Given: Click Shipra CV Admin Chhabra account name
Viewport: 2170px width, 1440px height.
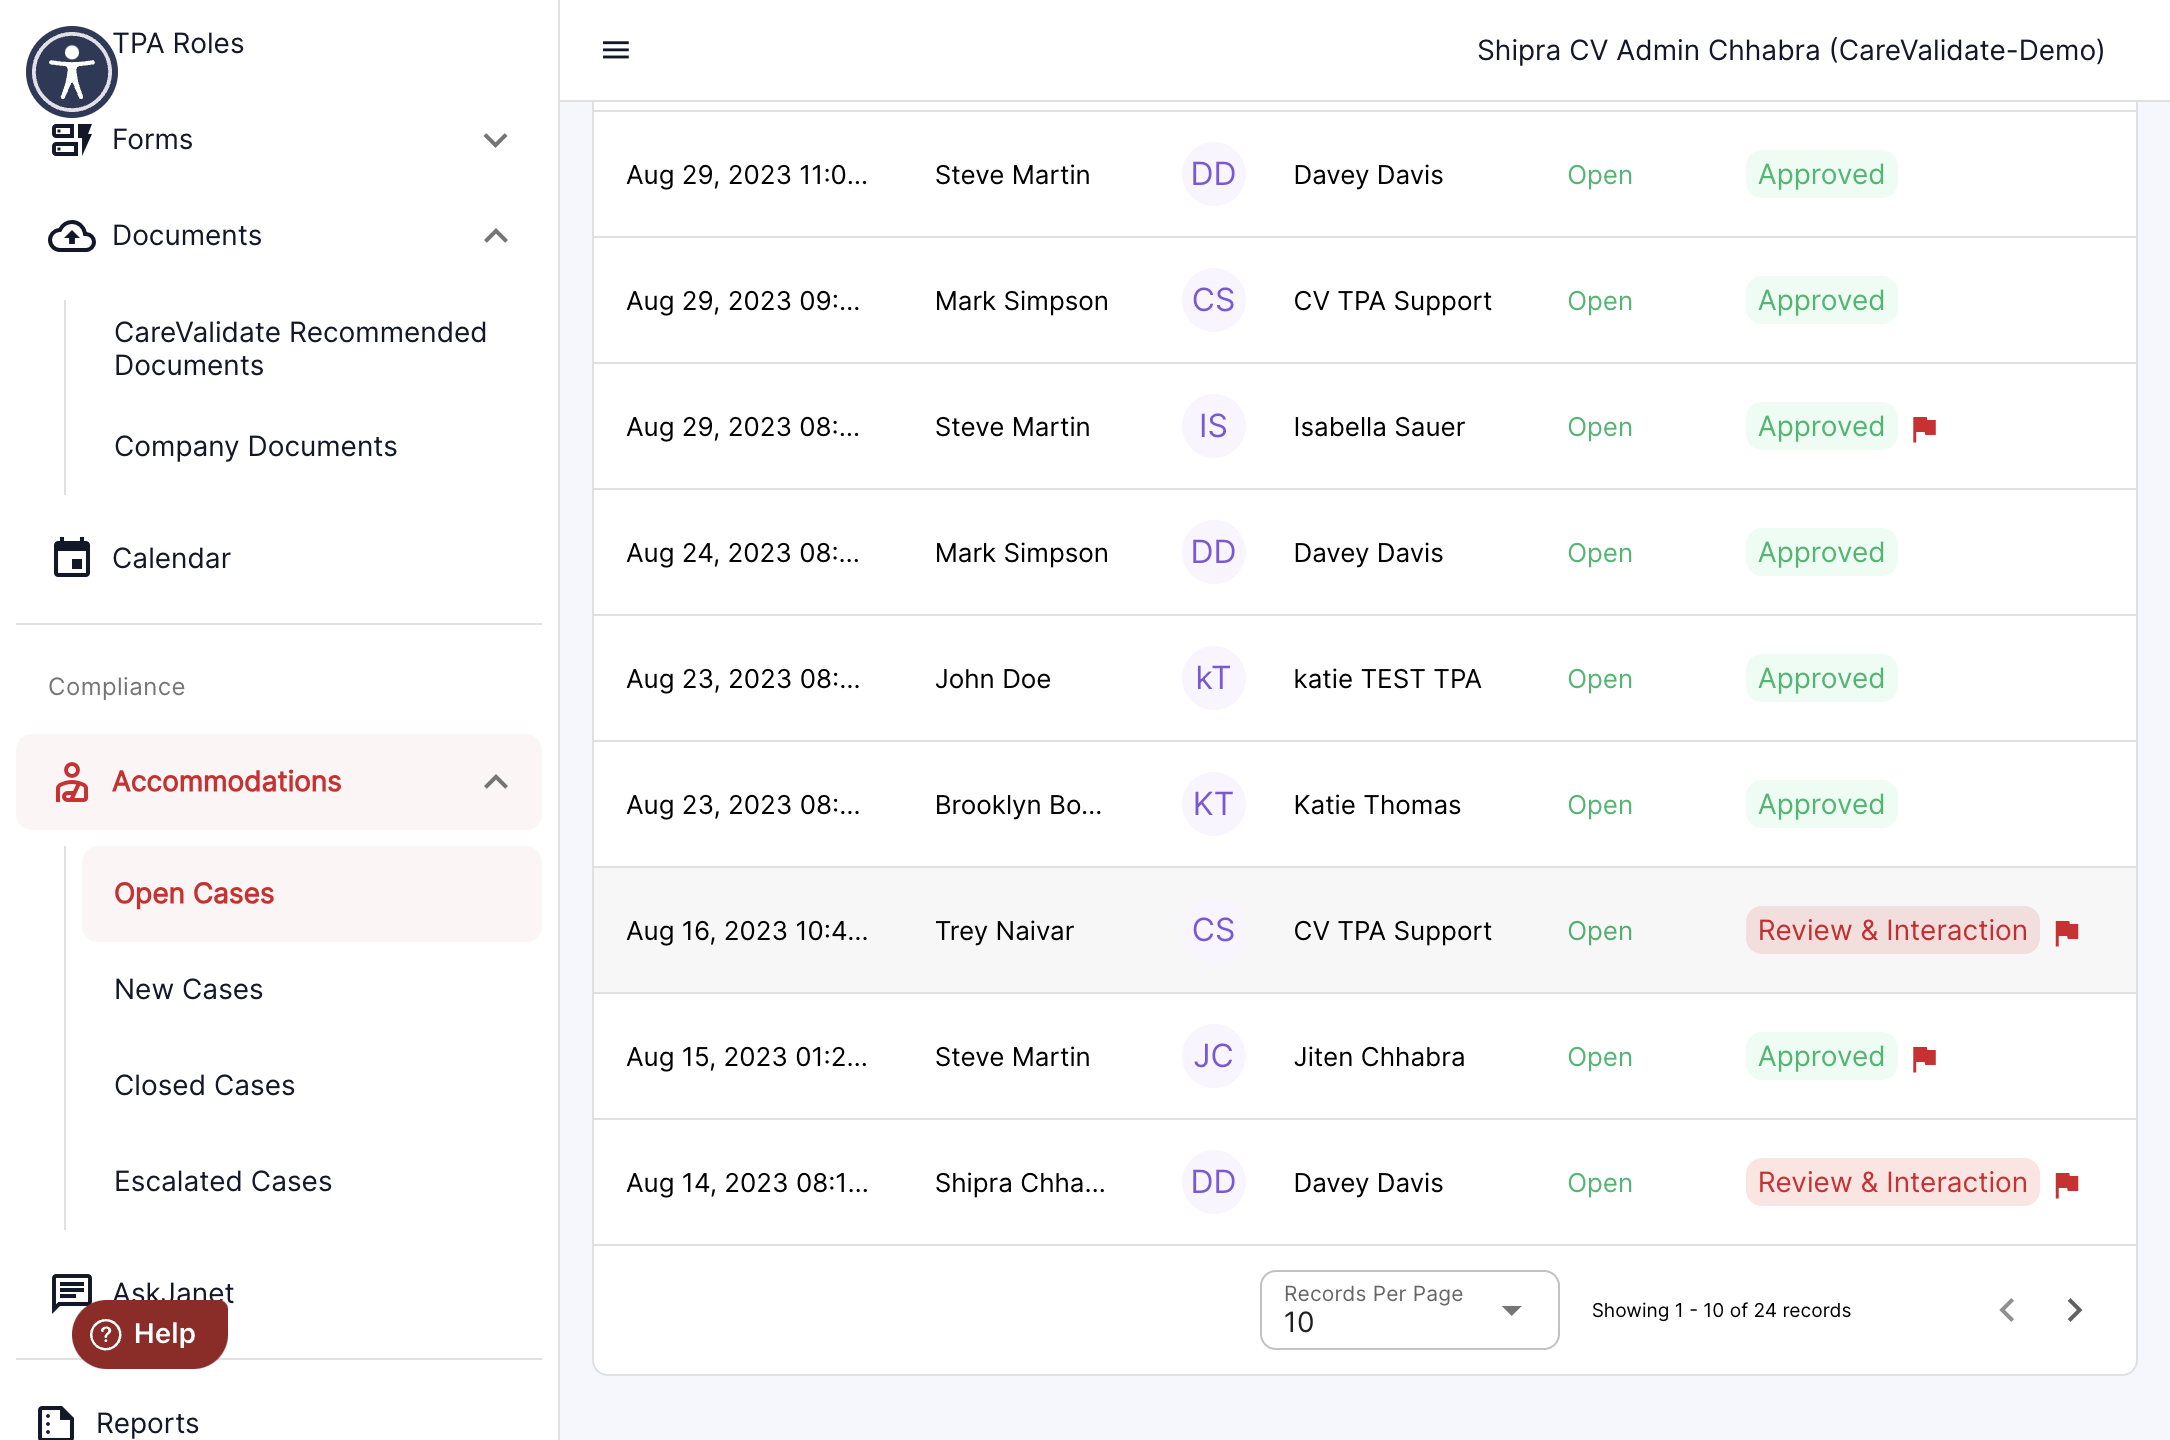Looking at the screenshot, I should (x=1790, y=50).
